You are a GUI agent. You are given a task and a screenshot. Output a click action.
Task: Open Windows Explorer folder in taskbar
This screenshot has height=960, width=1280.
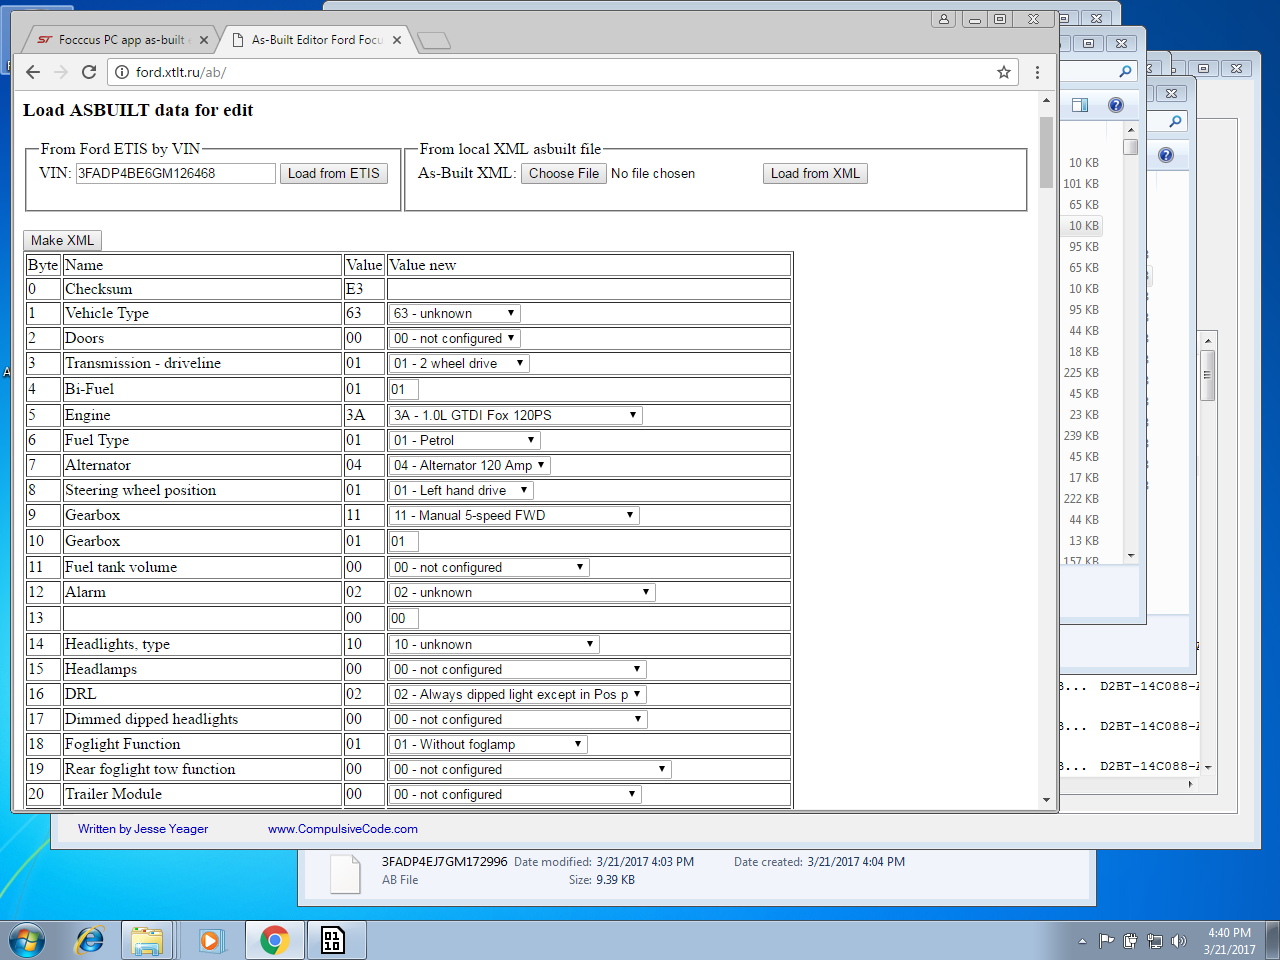pyautogui.click(x=147, y=940)
